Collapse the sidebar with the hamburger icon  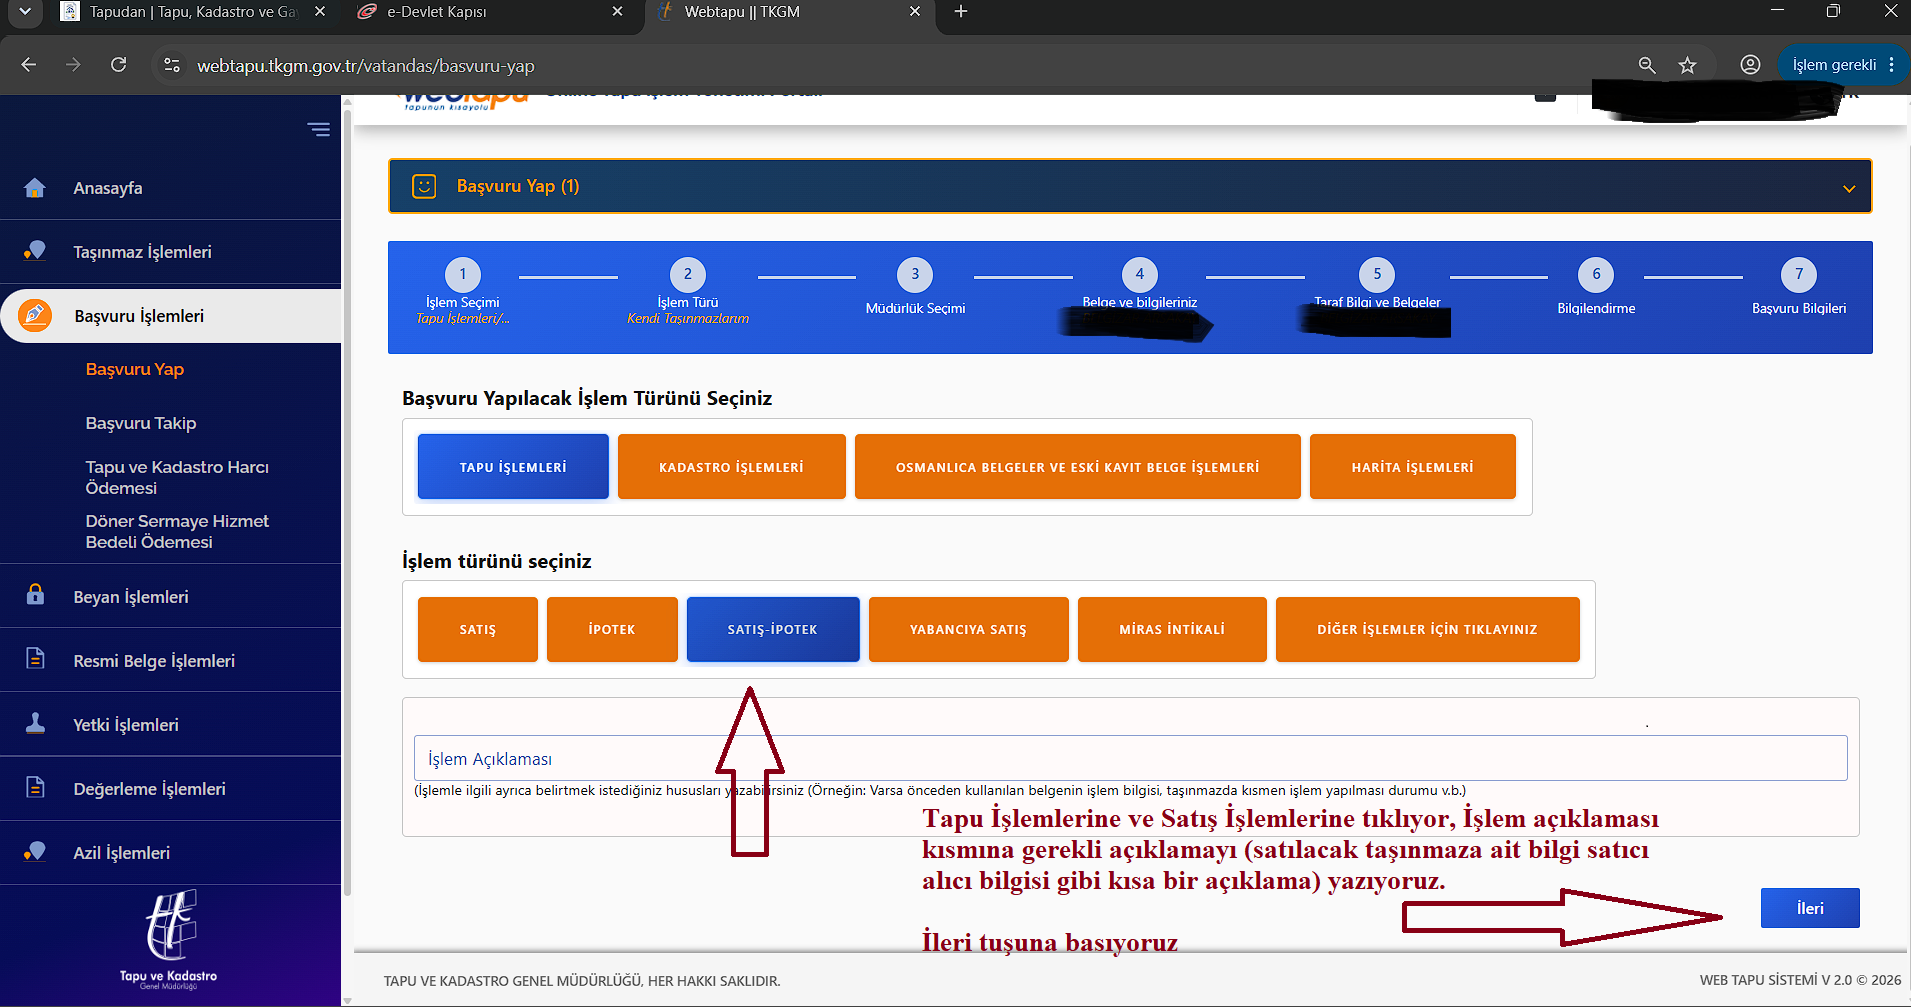[x=319, y=129]
